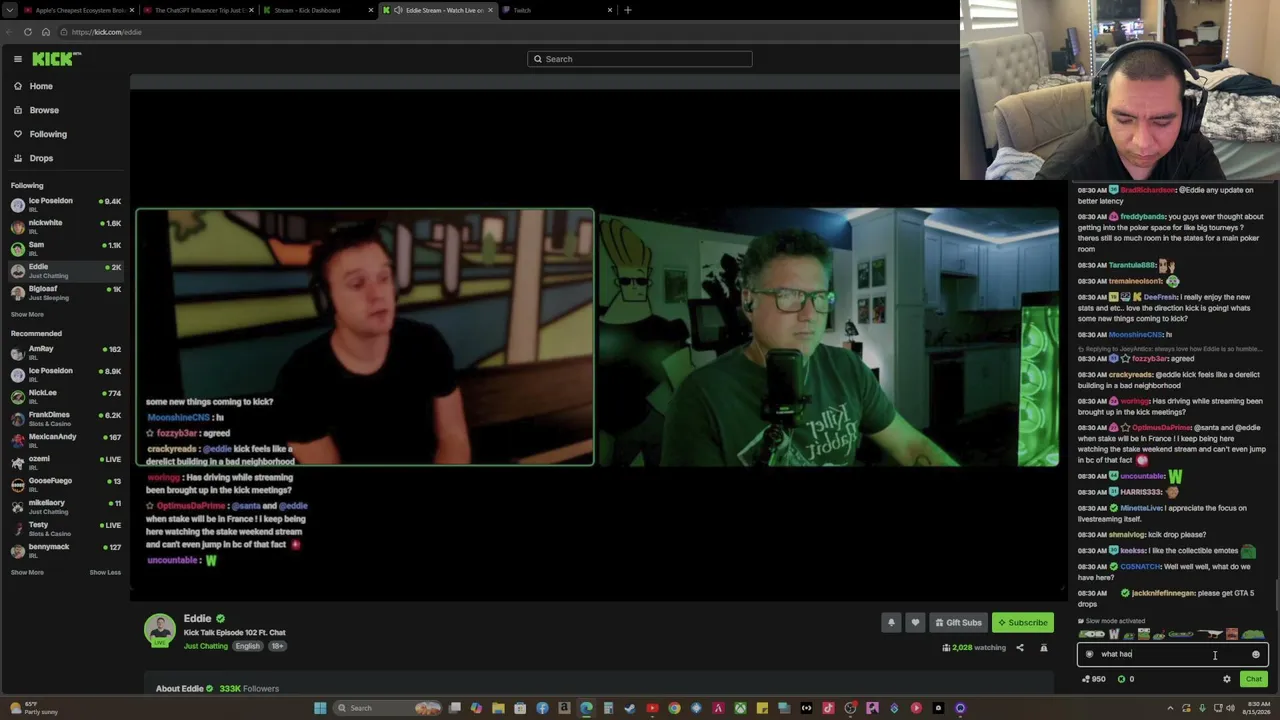Viewport: 1280px width, 720px height.
Task: Open chat settings gear icon
Action: tap(1227, 679)
